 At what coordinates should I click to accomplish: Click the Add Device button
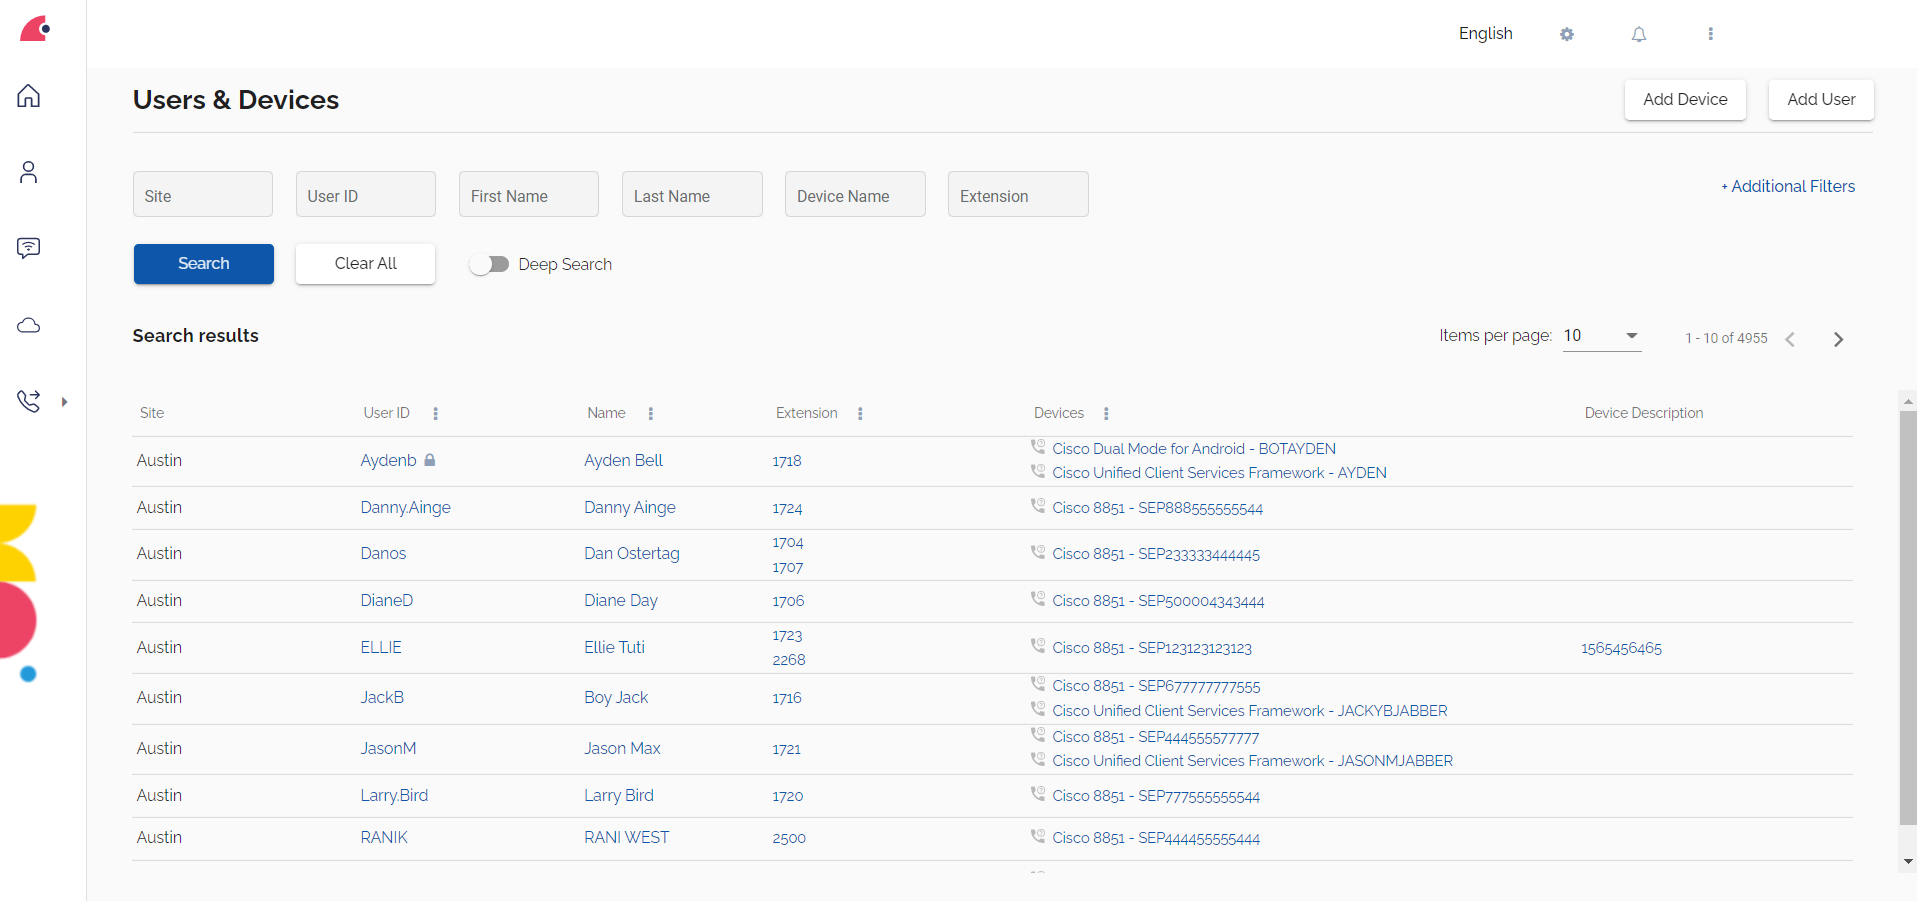1685,99
